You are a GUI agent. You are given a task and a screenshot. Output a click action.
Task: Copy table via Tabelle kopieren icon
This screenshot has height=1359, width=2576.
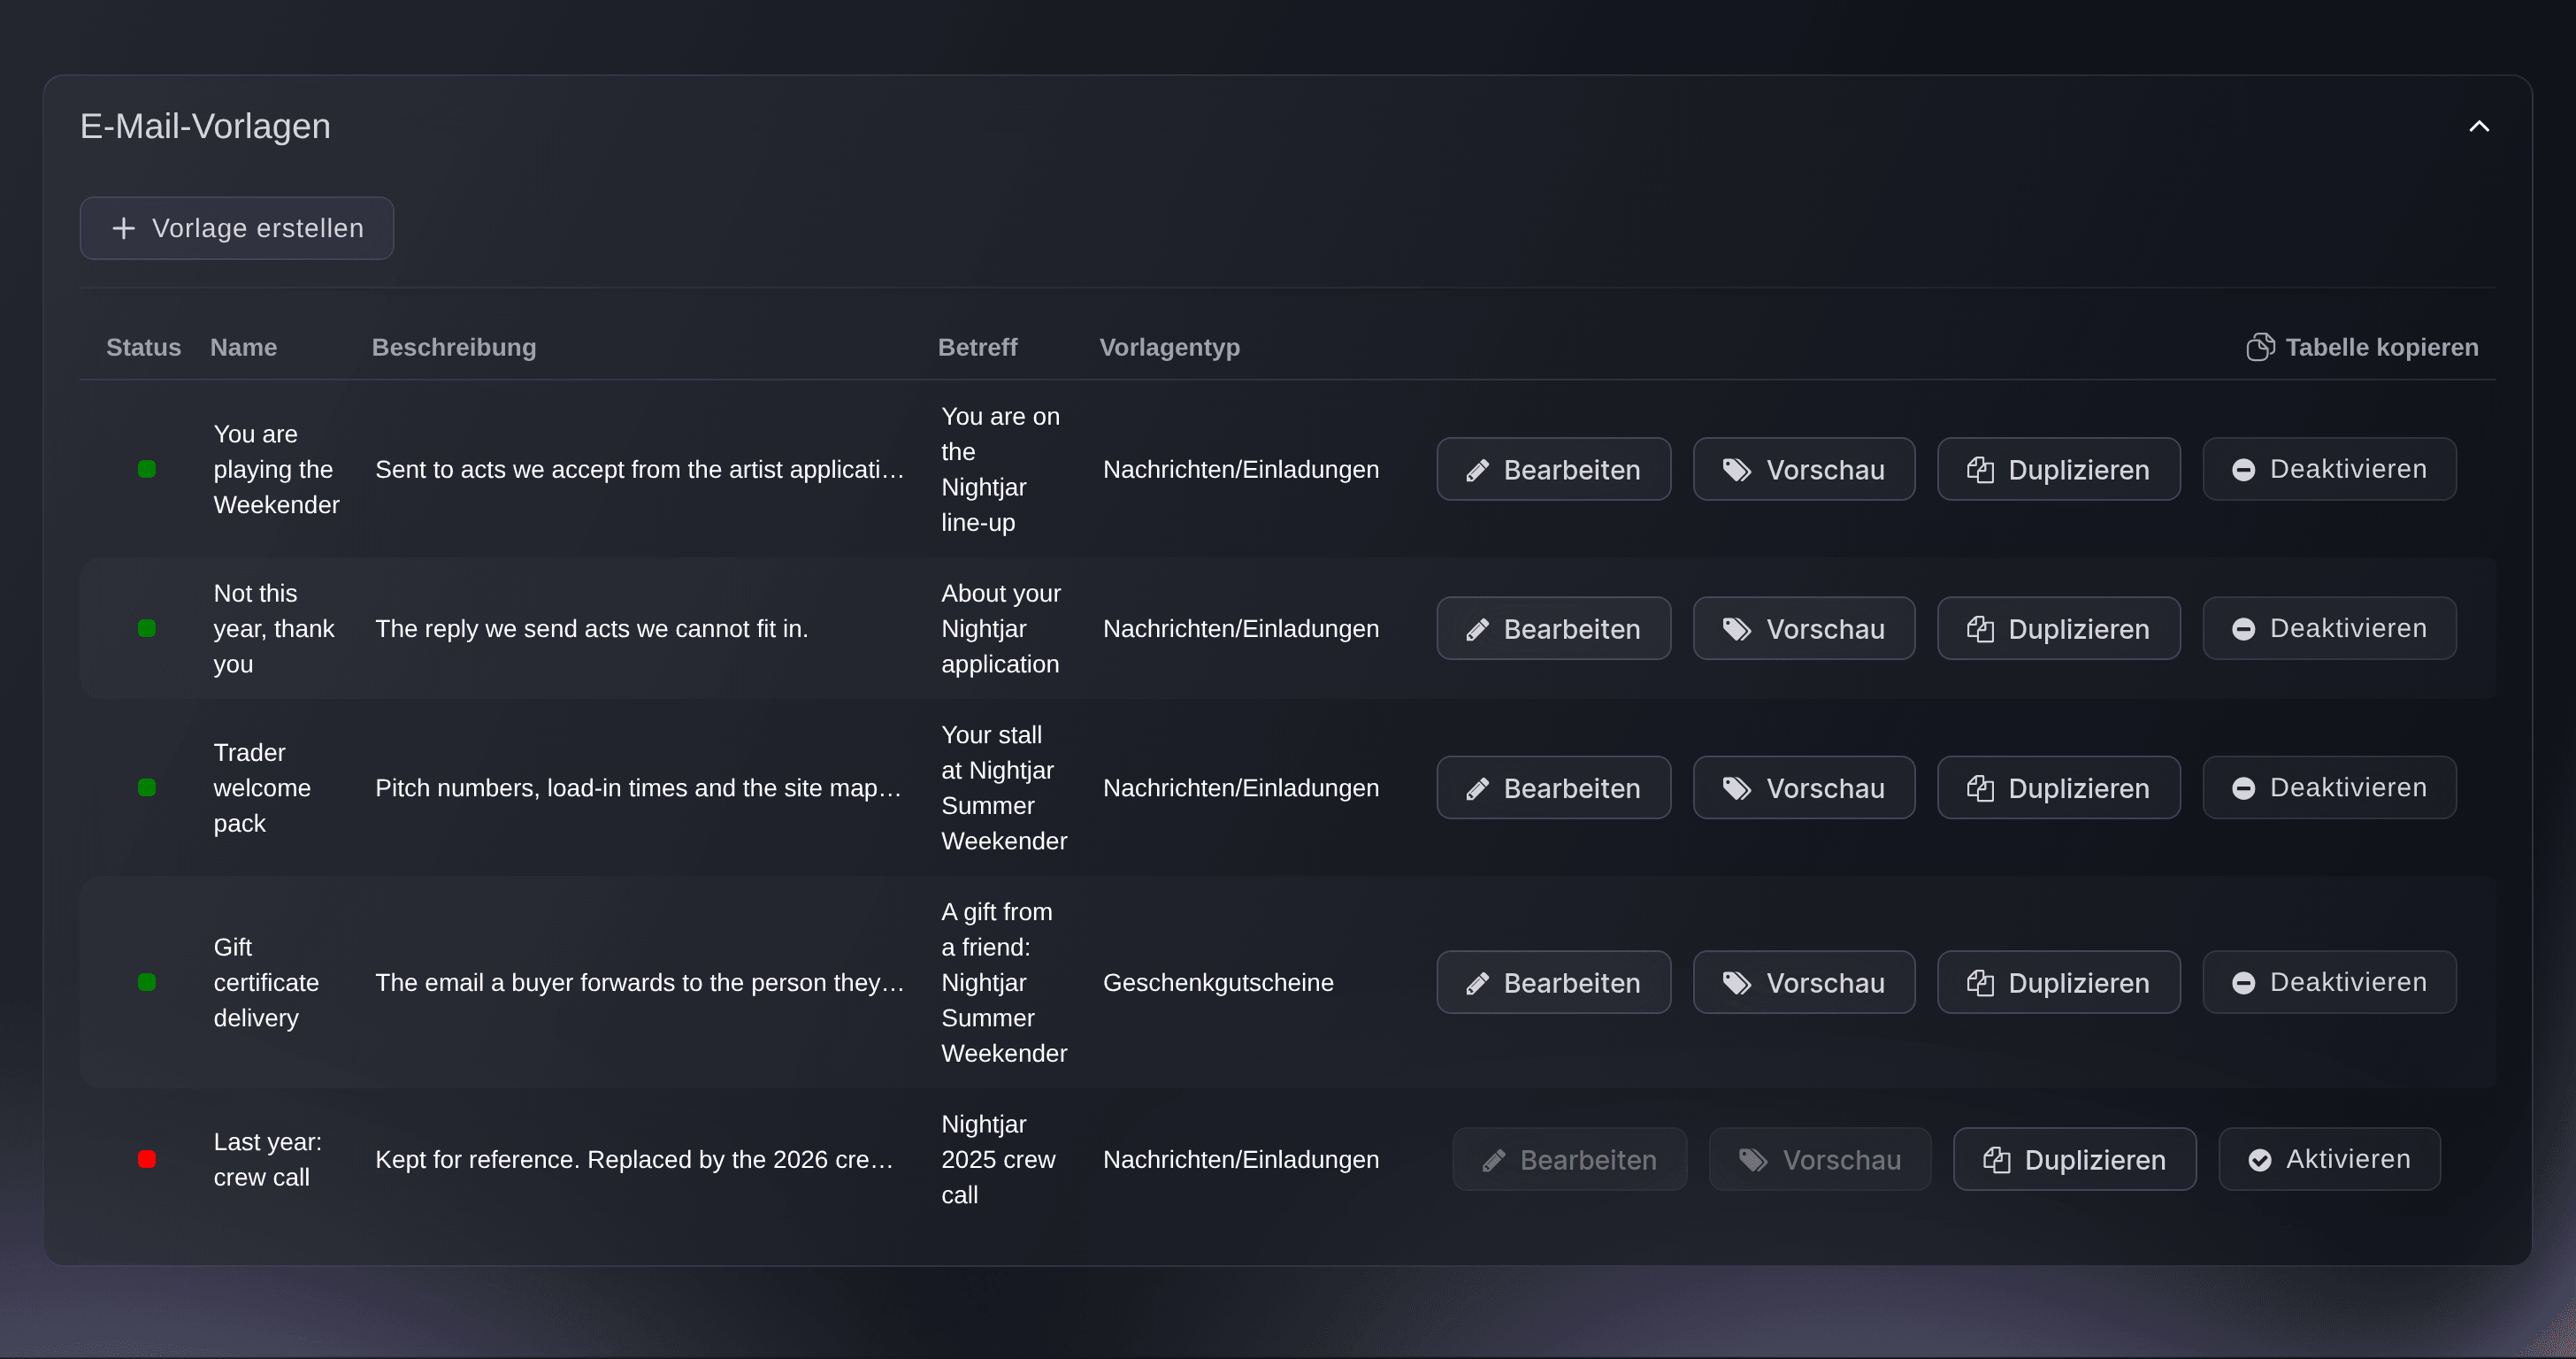[2260, 347]
